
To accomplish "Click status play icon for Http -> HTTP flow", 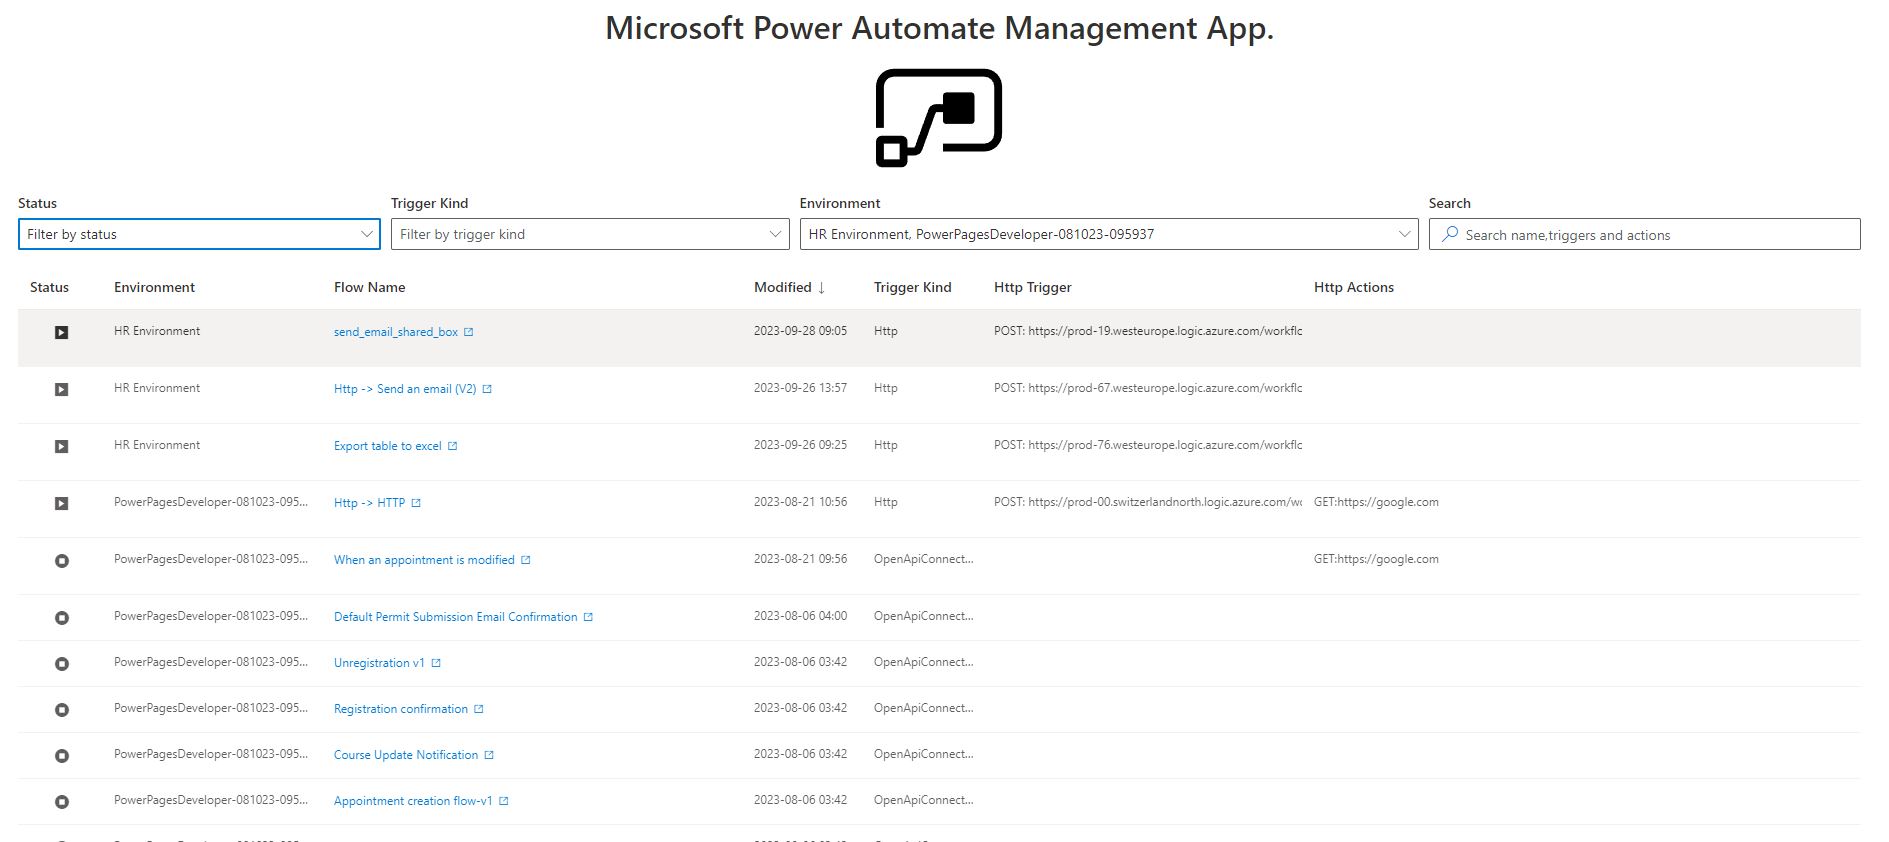I will [61, 503].
